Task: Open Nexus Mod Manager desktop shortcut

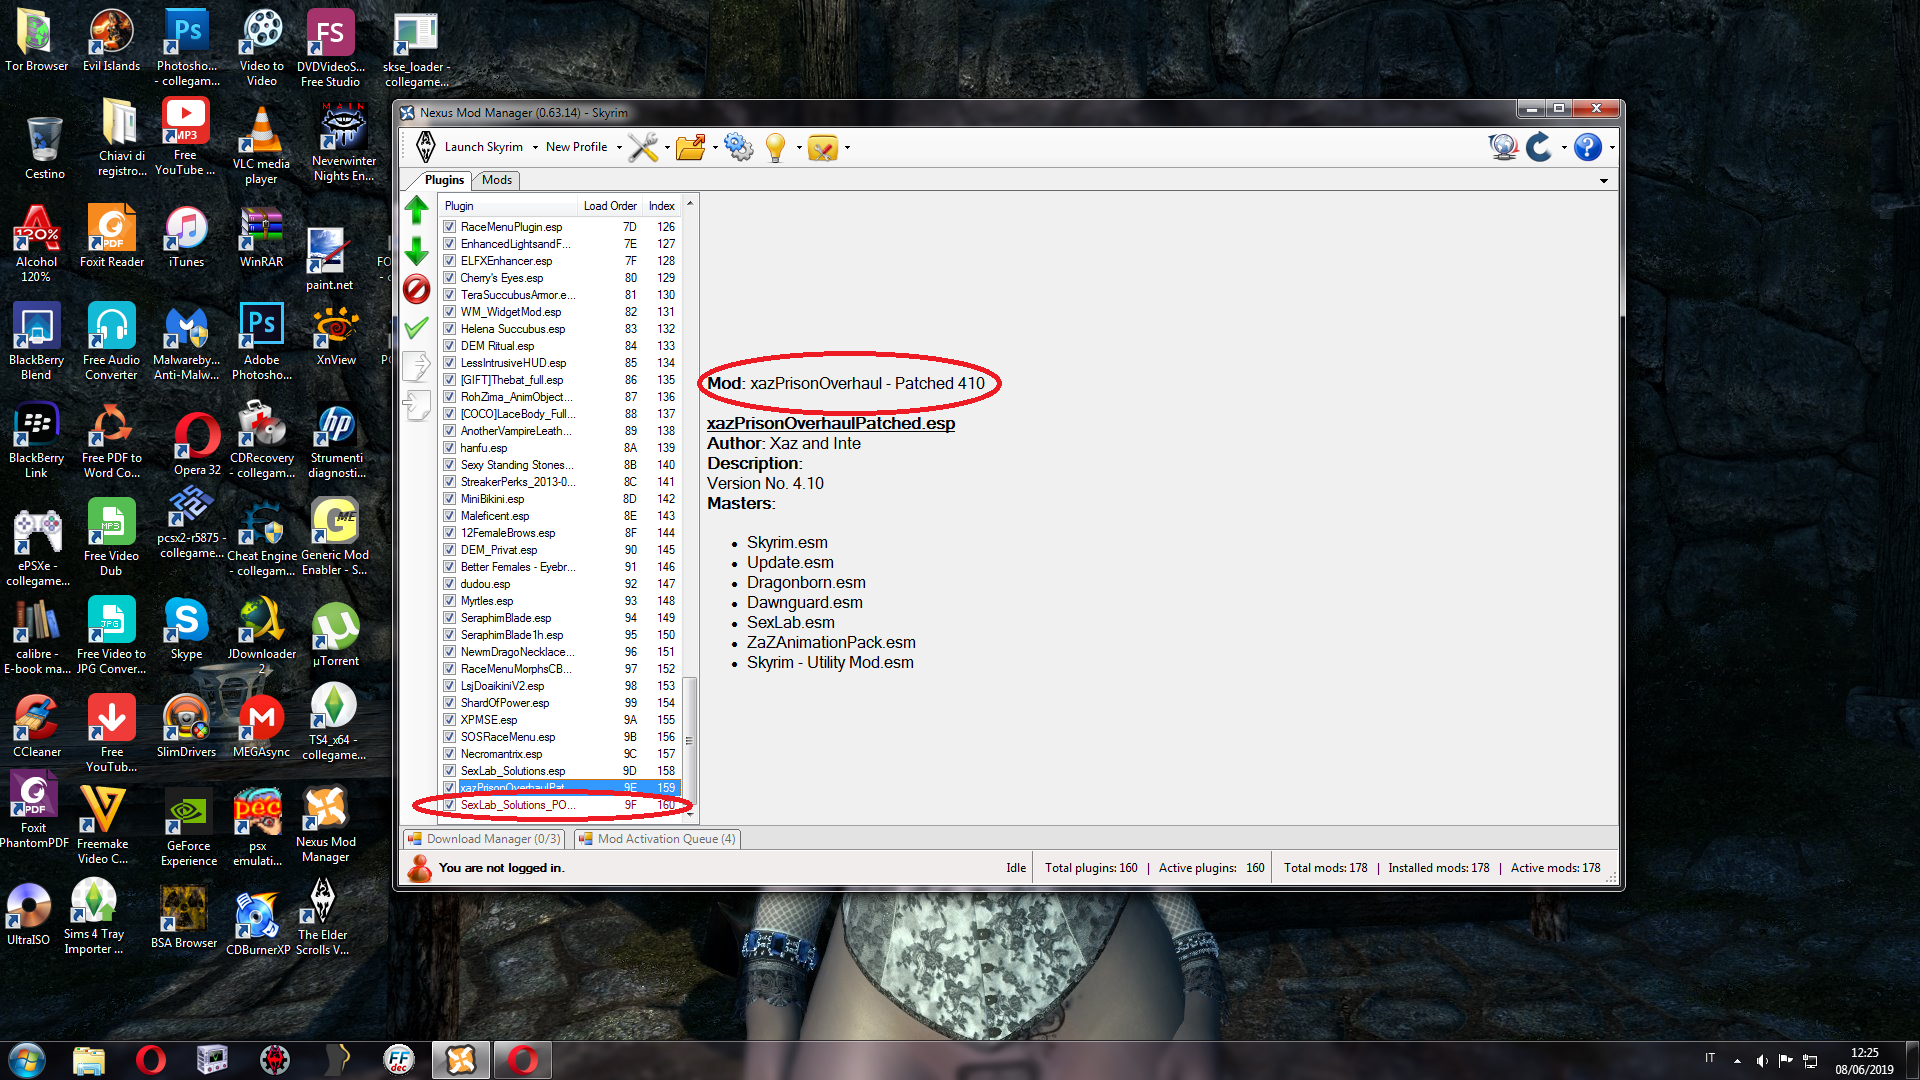Action: pos(325,825)
